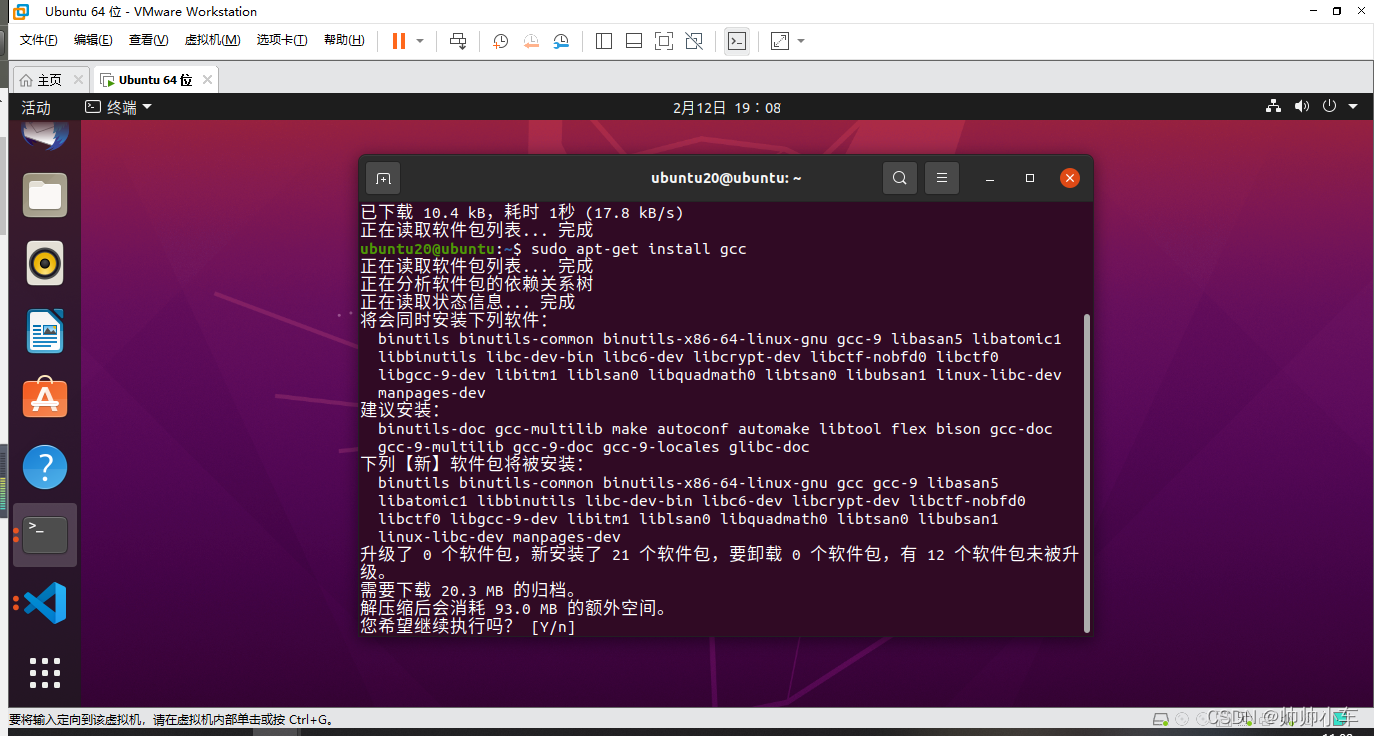This screenshot has height=736, width=1374.
Task: Click the terminal vertical scrollbar
Action: click(x=1087, y=473)
